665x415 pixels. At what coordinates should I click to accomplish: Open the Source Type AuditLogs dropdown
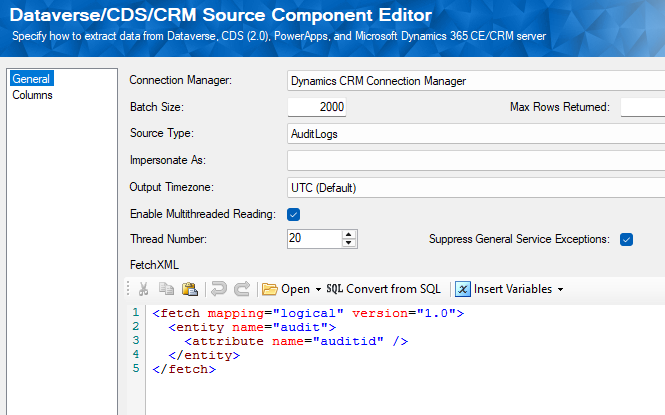[476, 134]
